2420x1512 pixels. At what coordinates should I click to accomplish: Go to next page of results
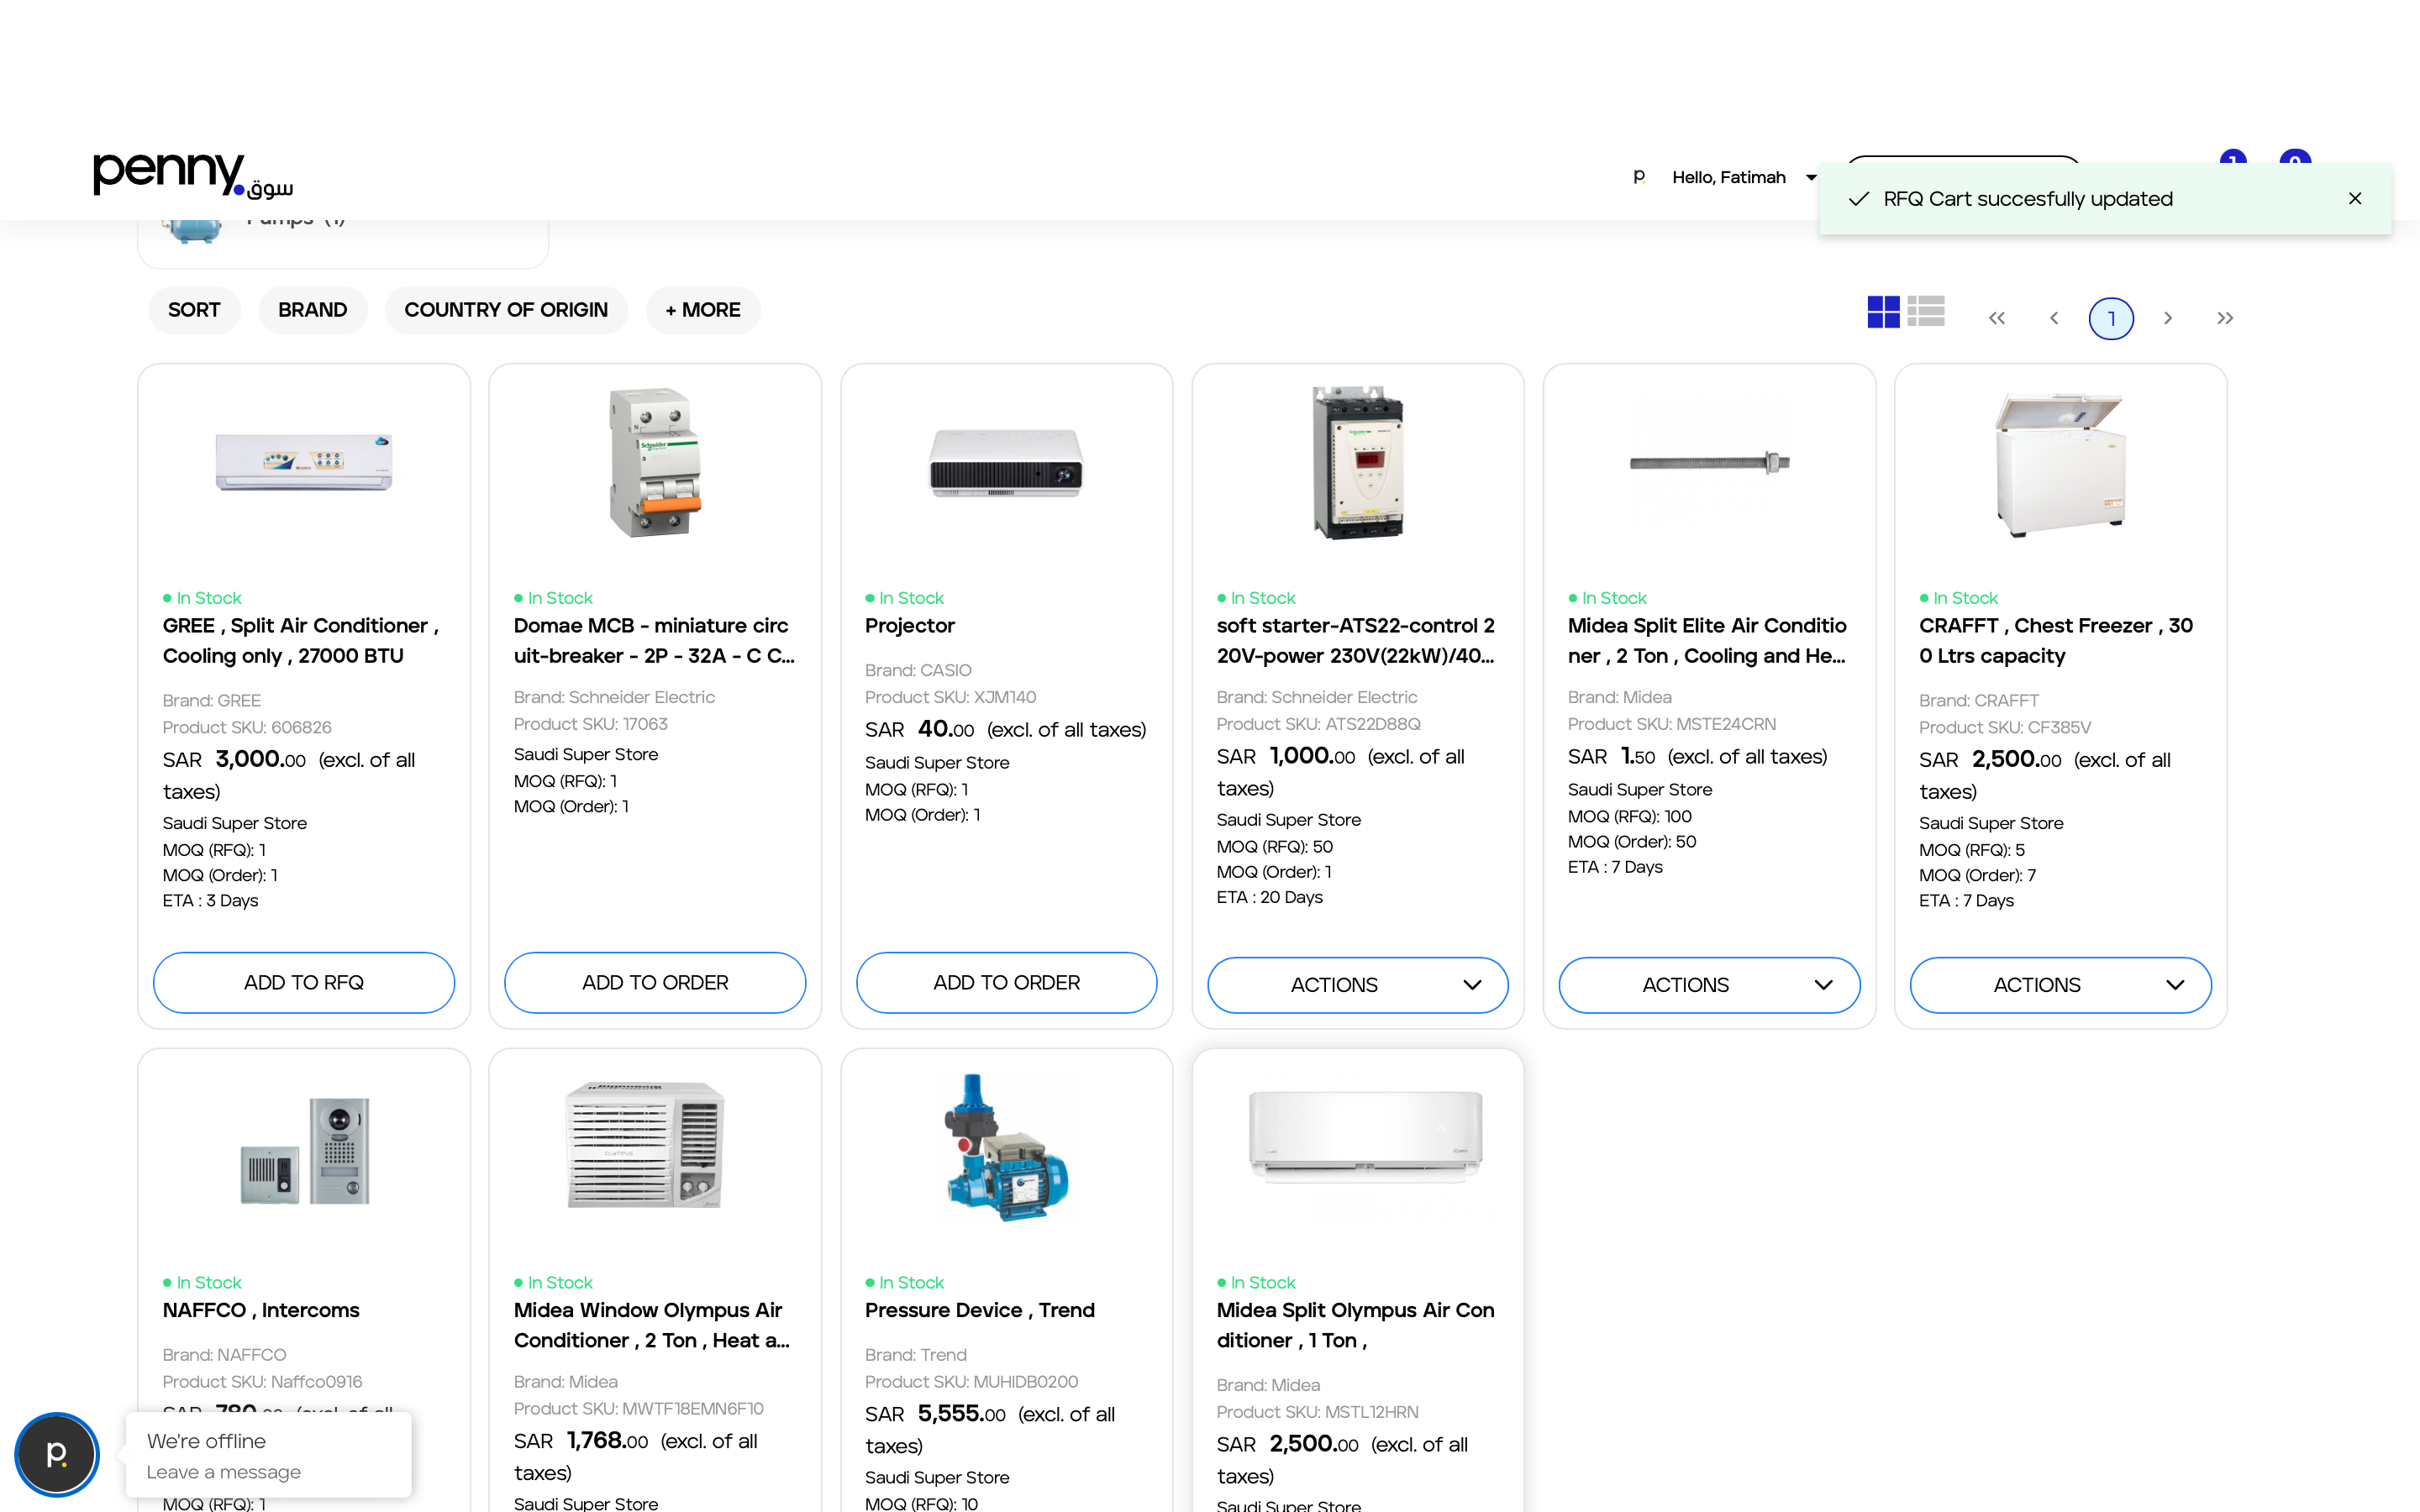(x=2168, y=318)
